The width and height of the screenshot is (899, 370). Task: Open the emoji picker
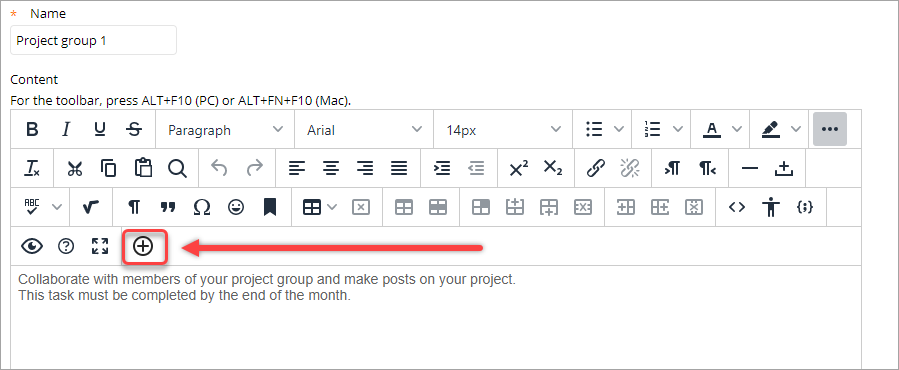tap(236, 207)
